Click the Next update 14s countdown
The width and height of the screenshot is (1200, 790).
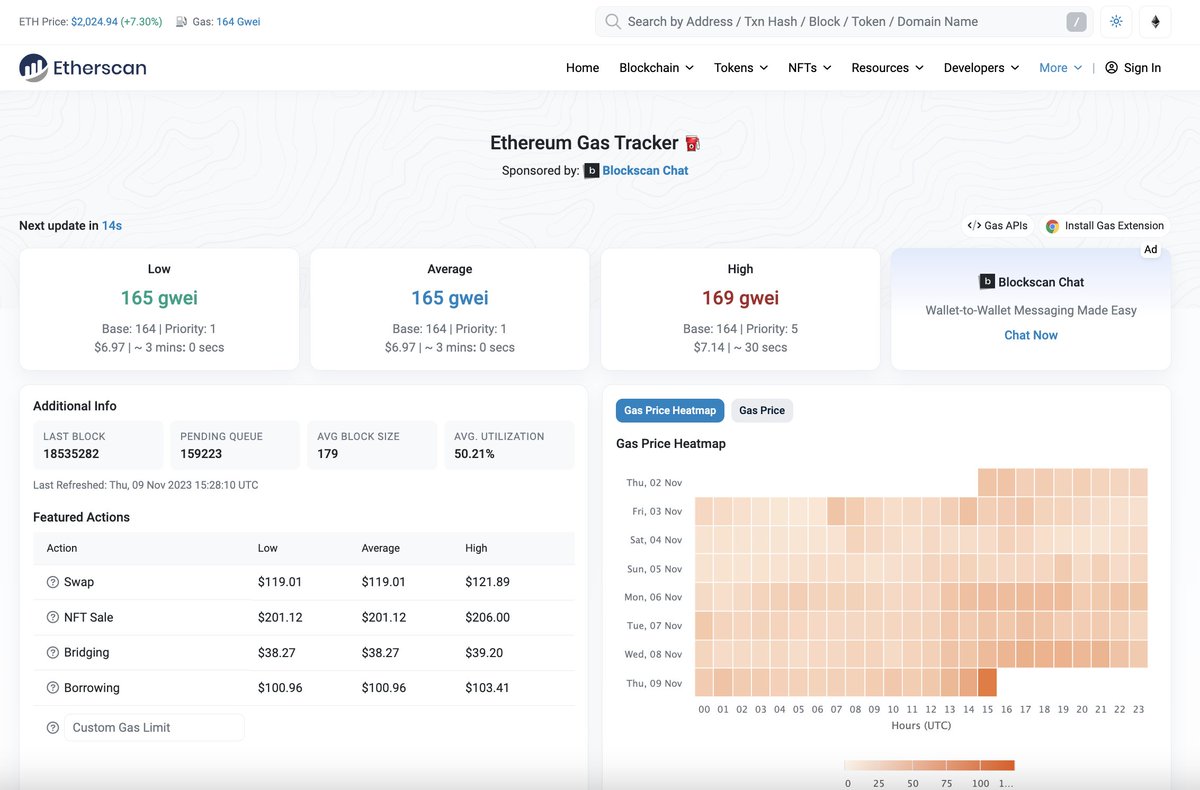112,226
